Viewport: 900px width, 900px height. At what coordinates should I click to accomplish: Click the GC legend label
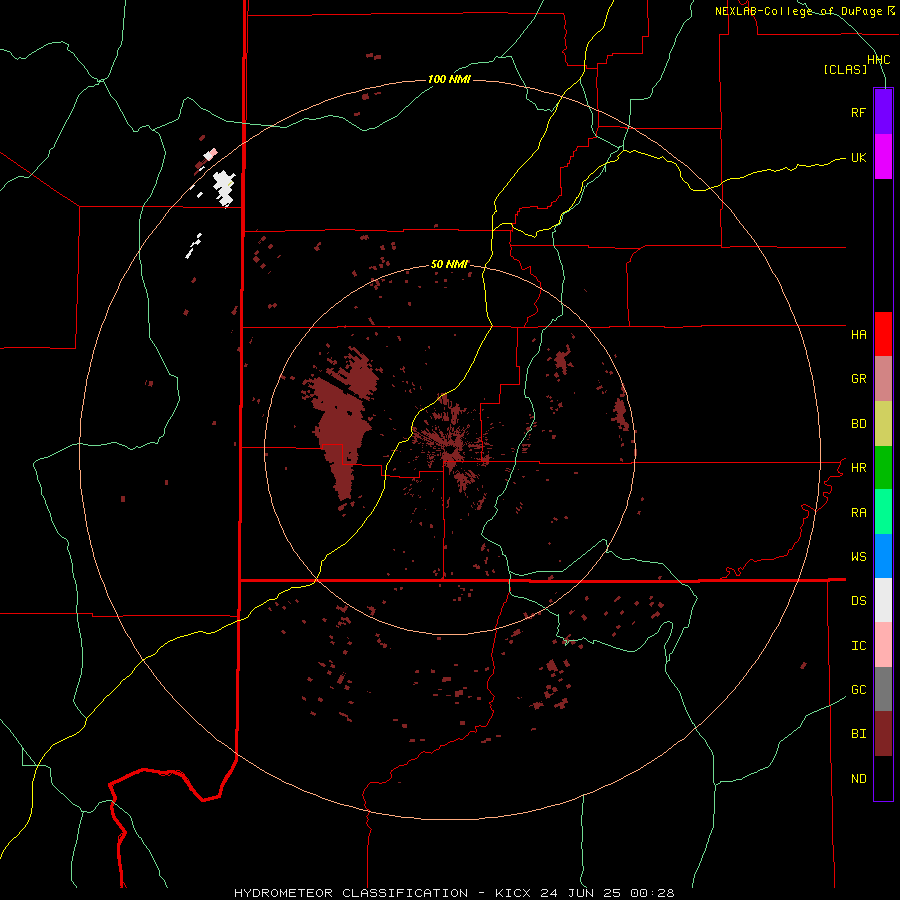(858, 690)
